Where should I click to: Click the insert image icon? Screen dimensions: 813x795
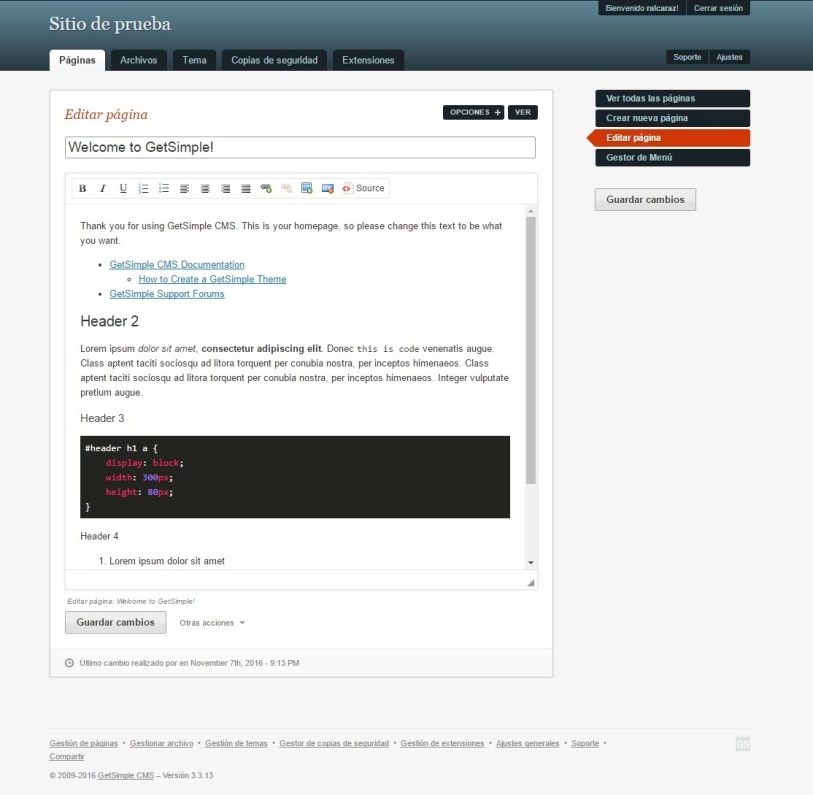click(x=307, y=188)
